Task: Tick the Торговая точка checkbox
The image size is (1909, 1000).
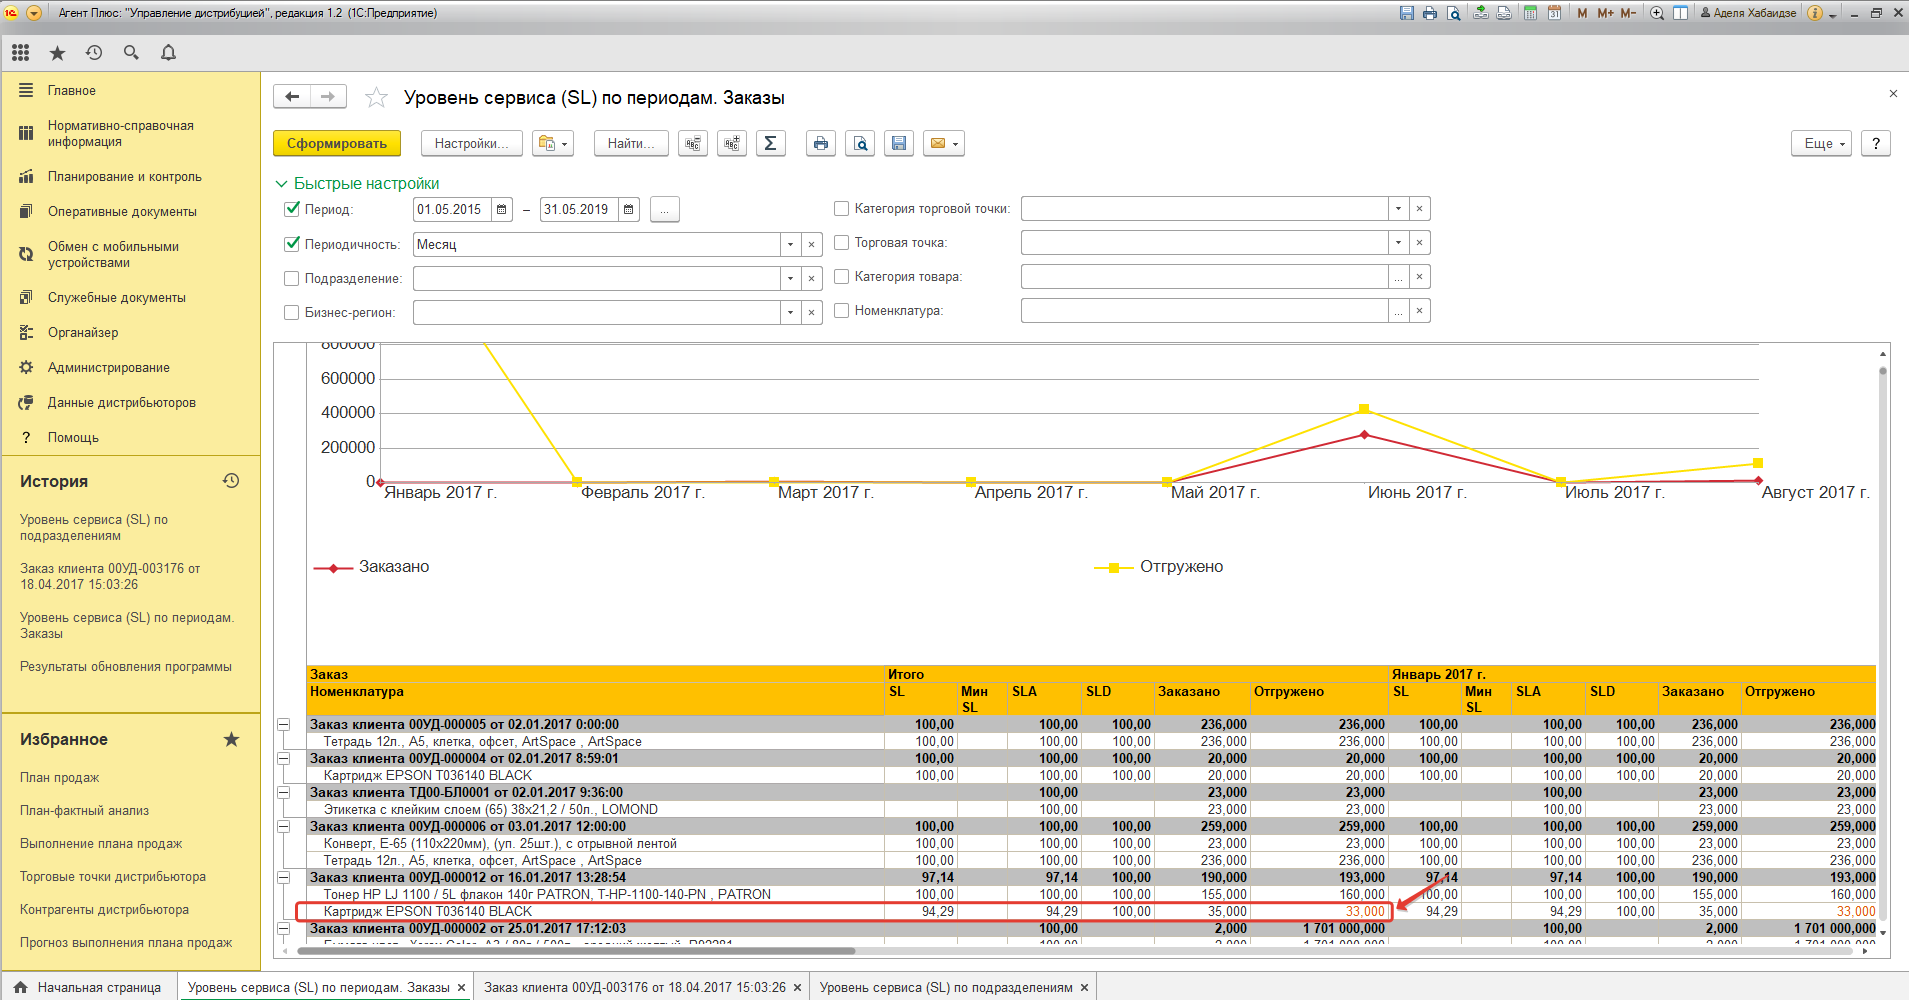Action: [x=841, y=243]
